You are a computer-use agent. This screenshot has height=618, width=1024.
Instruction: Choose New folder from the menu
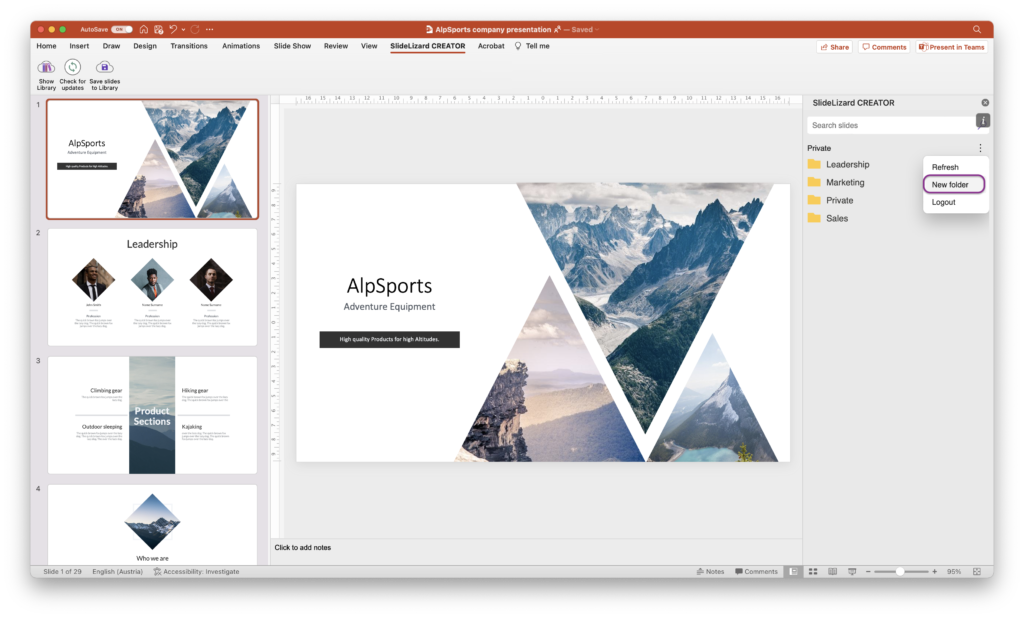[954, 185]
